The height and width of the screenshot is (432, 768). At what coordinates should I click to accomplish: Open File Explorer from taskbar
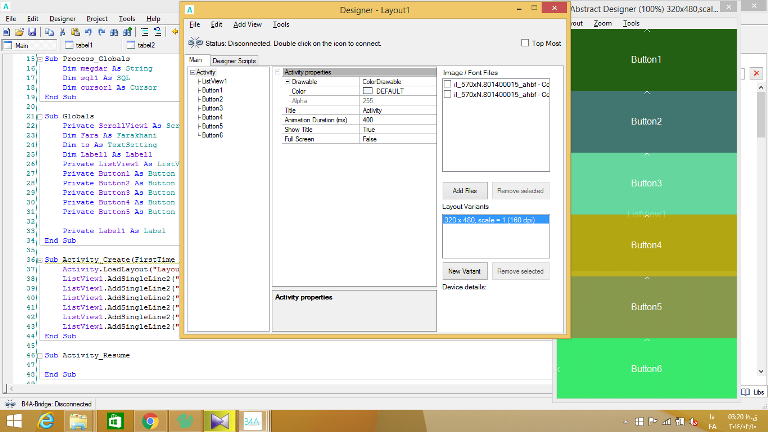click(79, 421)
